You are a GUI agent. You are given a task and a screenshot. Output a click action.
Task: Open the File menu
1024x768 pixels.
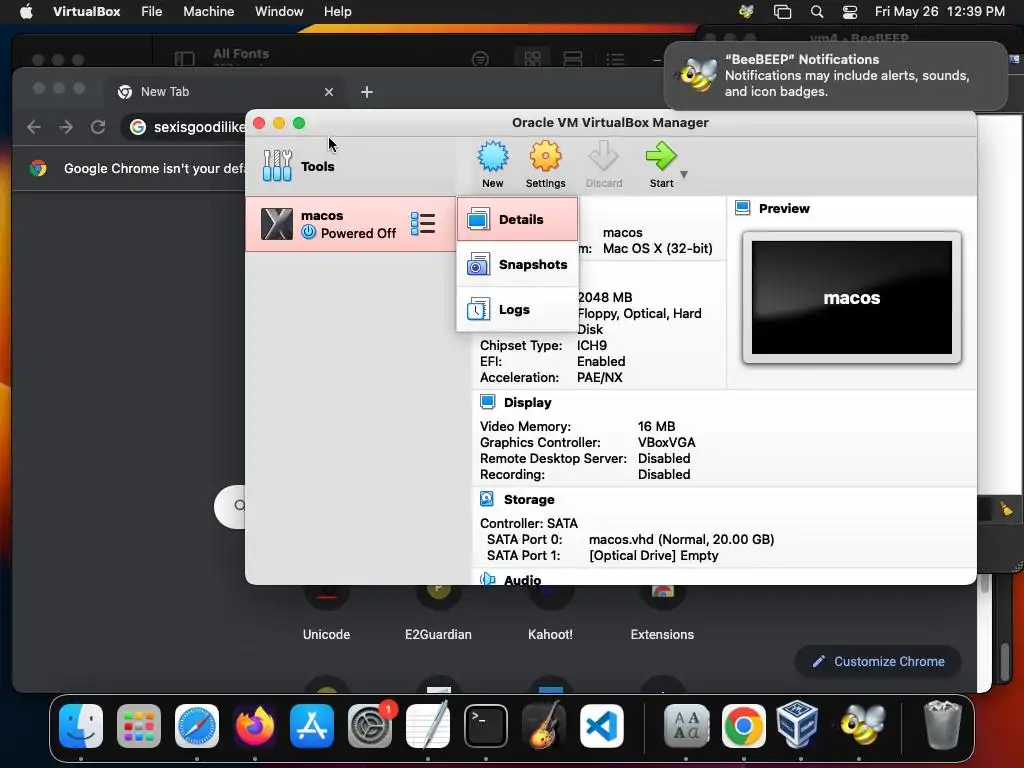pos(152,12)
